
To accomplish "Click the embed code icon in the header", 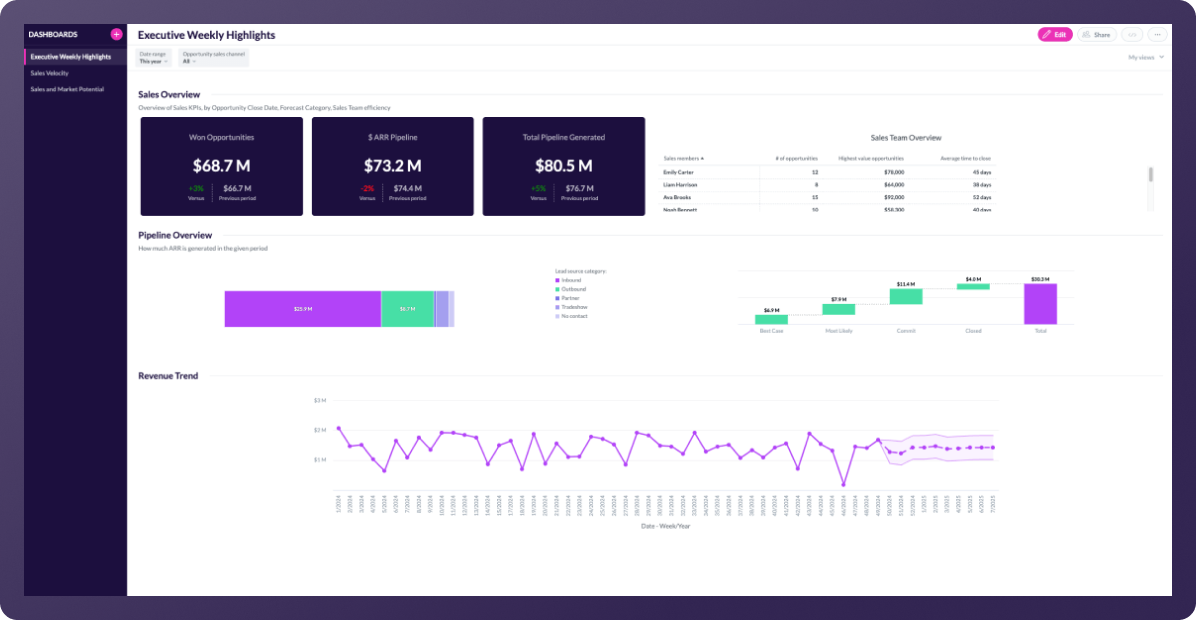I will (x=1131, y=34).
